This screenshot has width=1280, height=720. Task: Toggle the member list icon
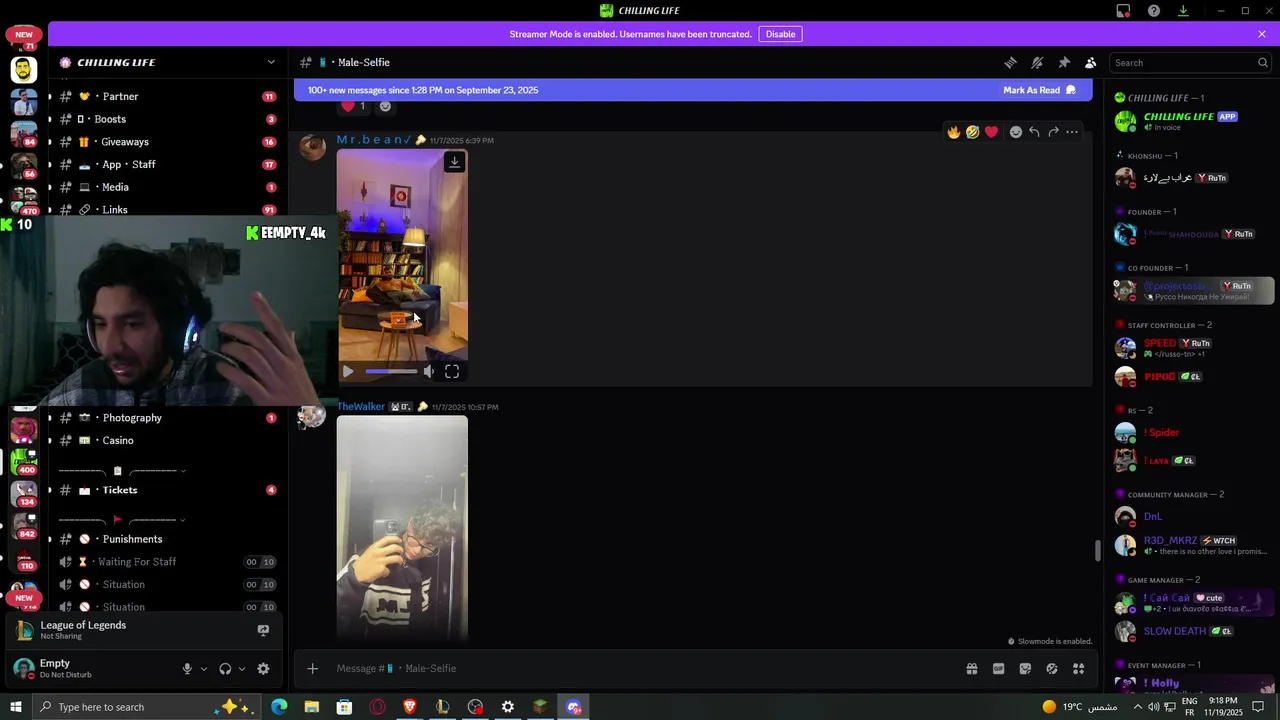(x=1090, y=62)
